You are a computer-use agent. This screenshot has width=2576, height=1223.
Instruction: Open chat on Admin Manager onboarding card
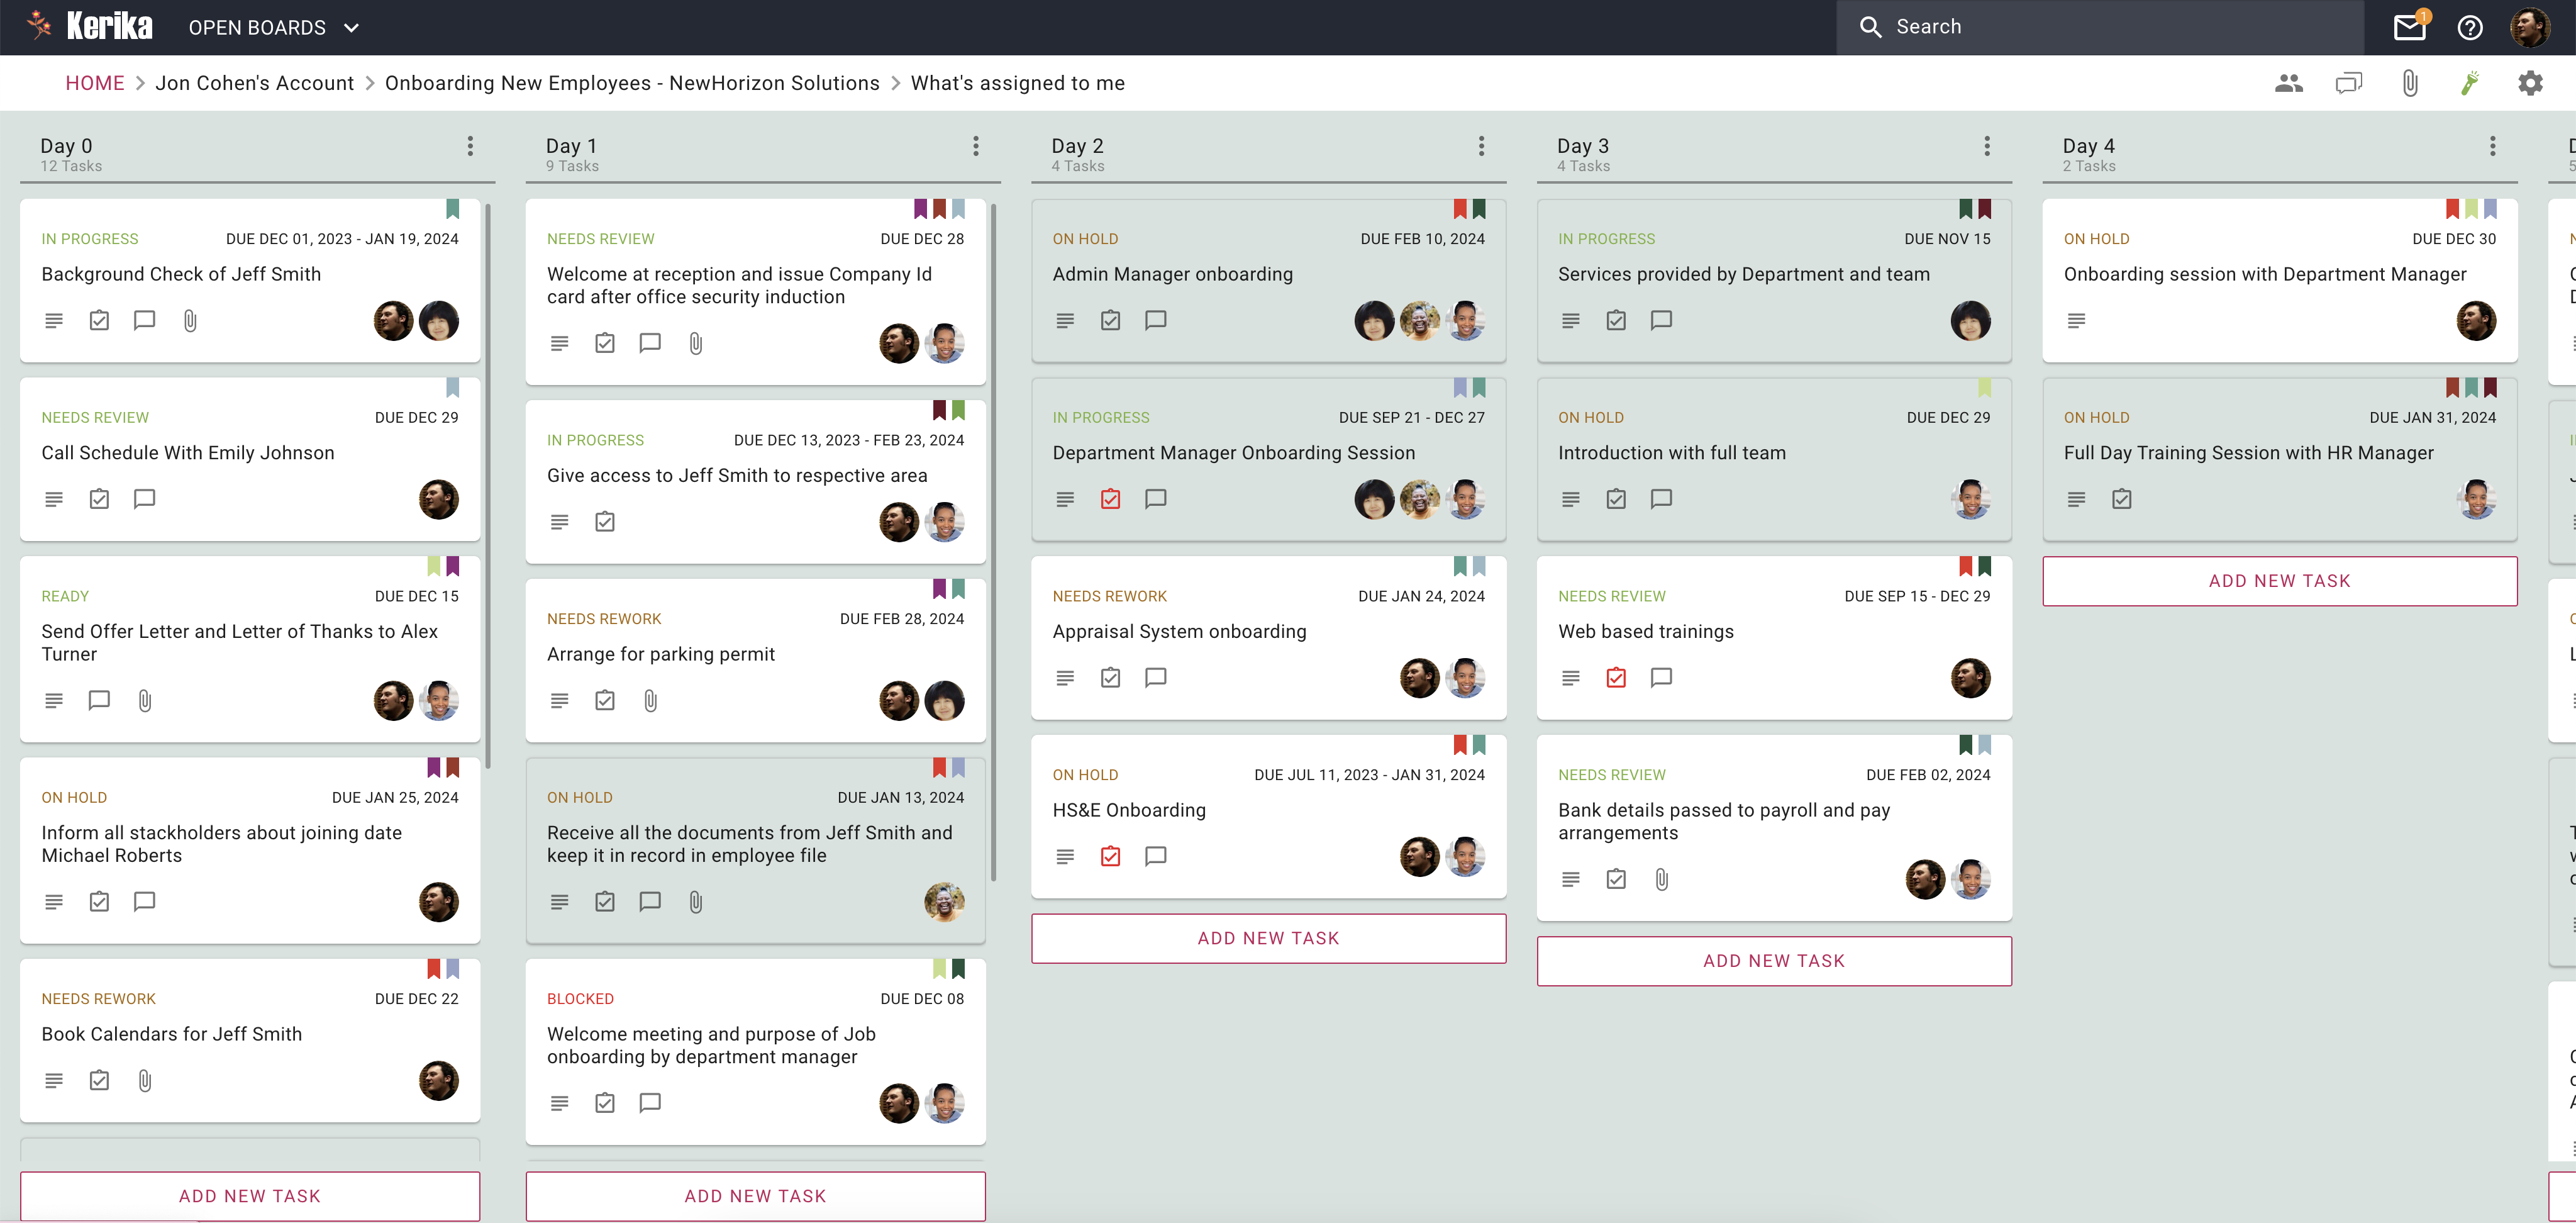click(x=1155, y=320)
